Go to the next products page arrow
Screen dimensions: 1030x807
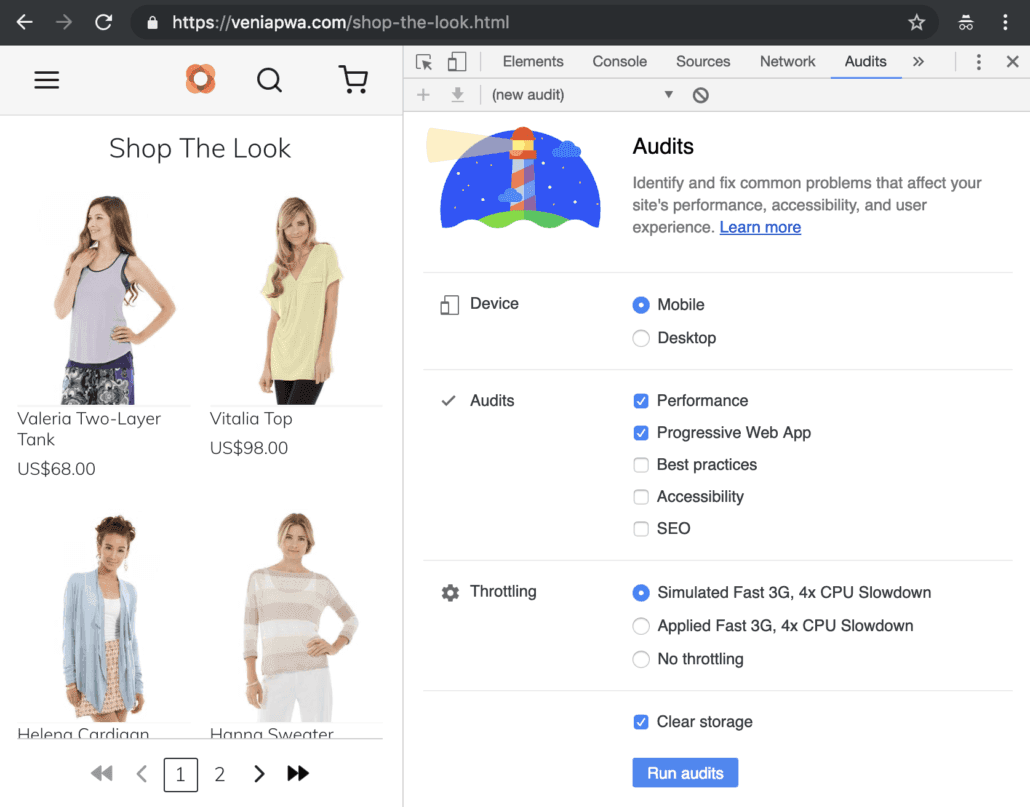click(x=259, y=774)
